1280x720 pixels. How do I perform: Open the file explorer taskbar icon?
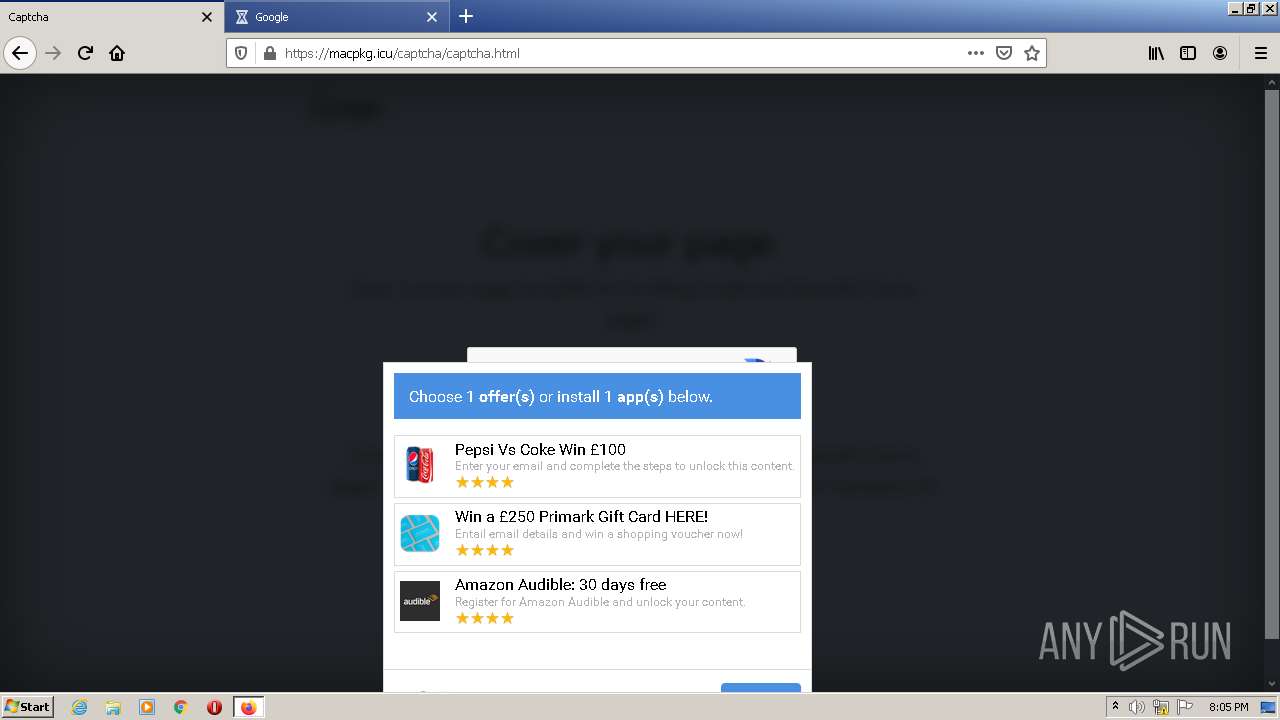click(x=113, y=707)
